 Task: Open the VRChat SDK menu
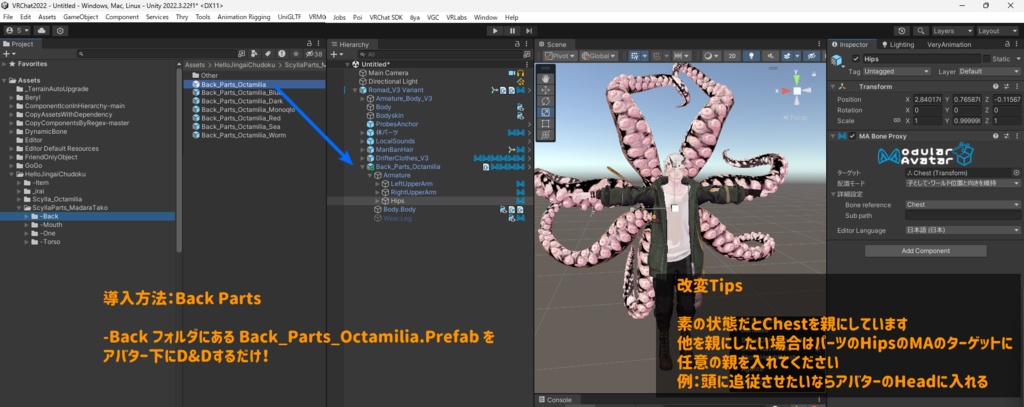click(x=386, y=17)
